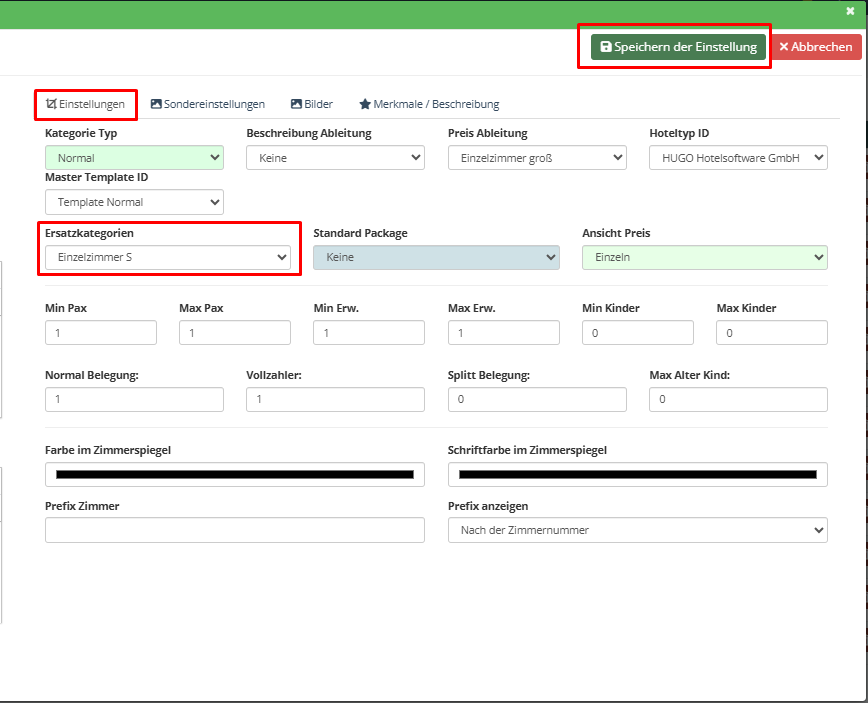The image size is (868, 703).
Task: Click the picture icon beside Bilder
Action: (296, 104)
